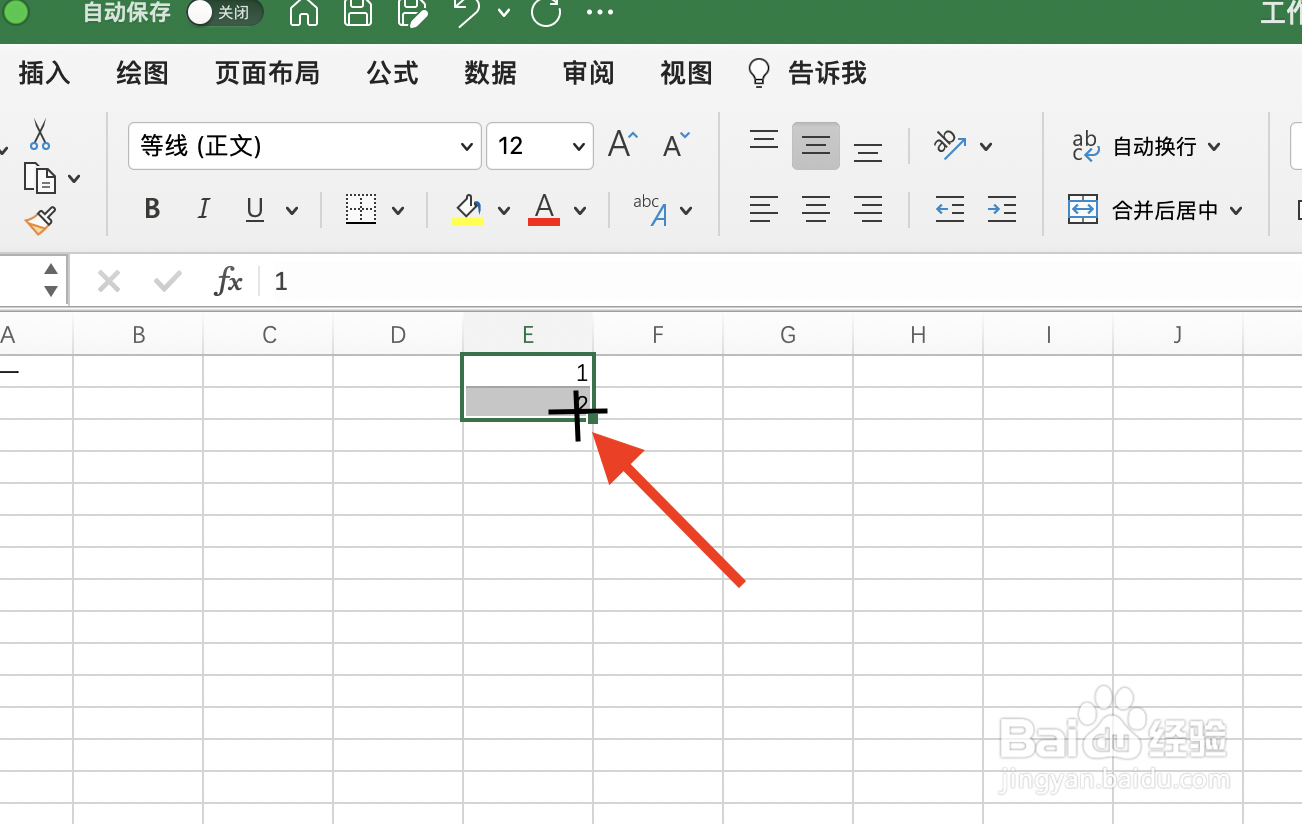
Task: Click the increase font size icon
Action: tap(618, 144)
